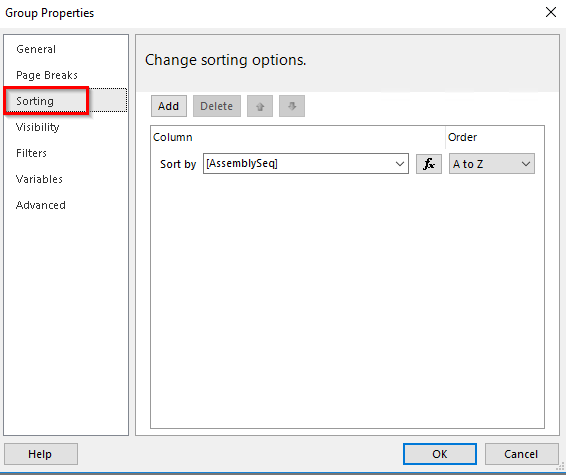Confirm changes with OK
The image size is (566, 475).
point(440,454)
